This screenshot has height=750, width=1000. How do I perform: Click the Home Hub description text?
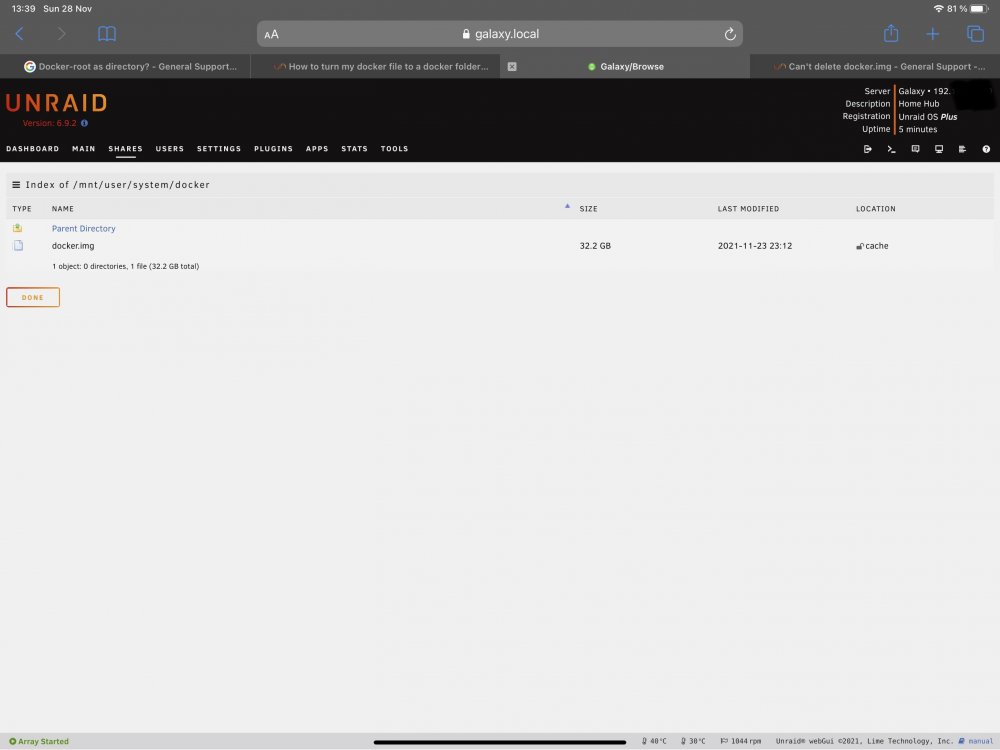coord(918,104)
